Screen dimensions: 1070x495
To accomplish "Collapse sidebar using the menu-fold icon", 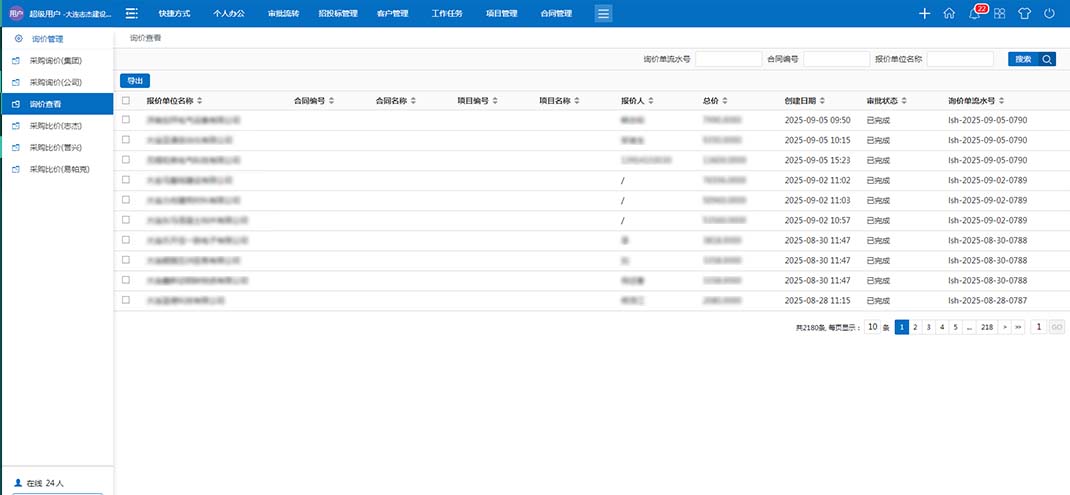I will coord(132,14).
